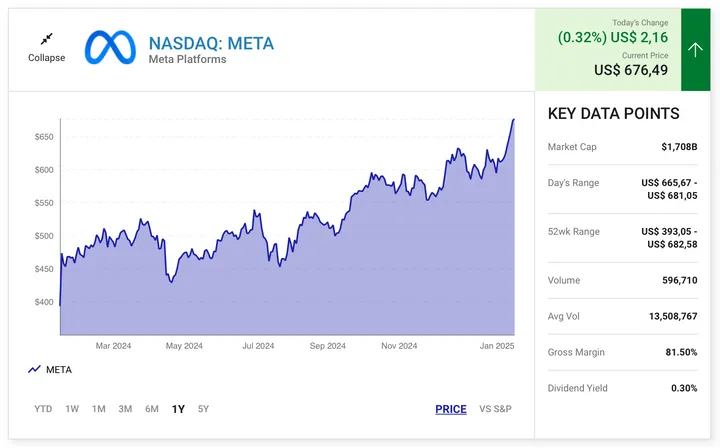Click the green up arrow icon
The width and height of the screenshot is (720, 448).
(x=696, y=49)
